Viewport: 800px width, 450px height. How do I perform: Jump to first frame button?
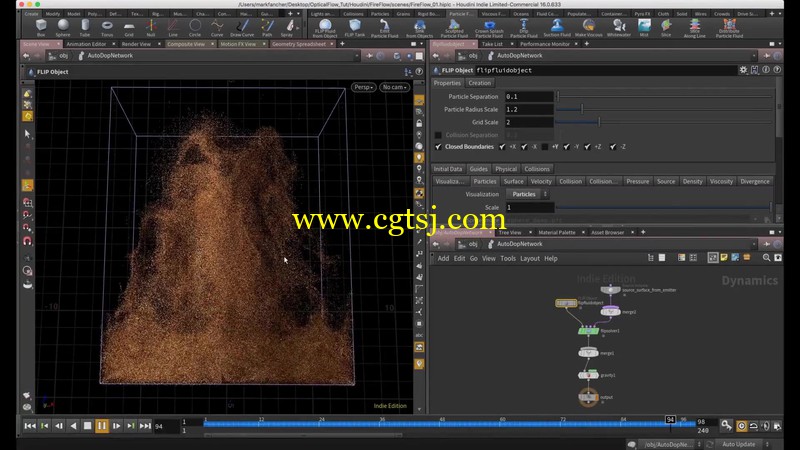point(30,426)
